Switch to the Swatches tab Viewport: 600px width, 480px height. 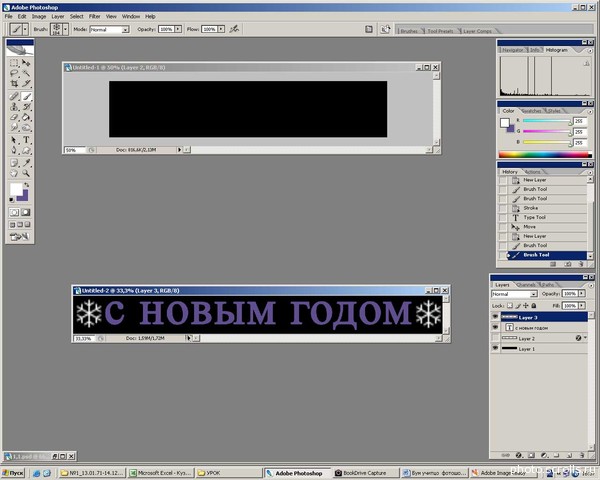(x=532, y=111)
